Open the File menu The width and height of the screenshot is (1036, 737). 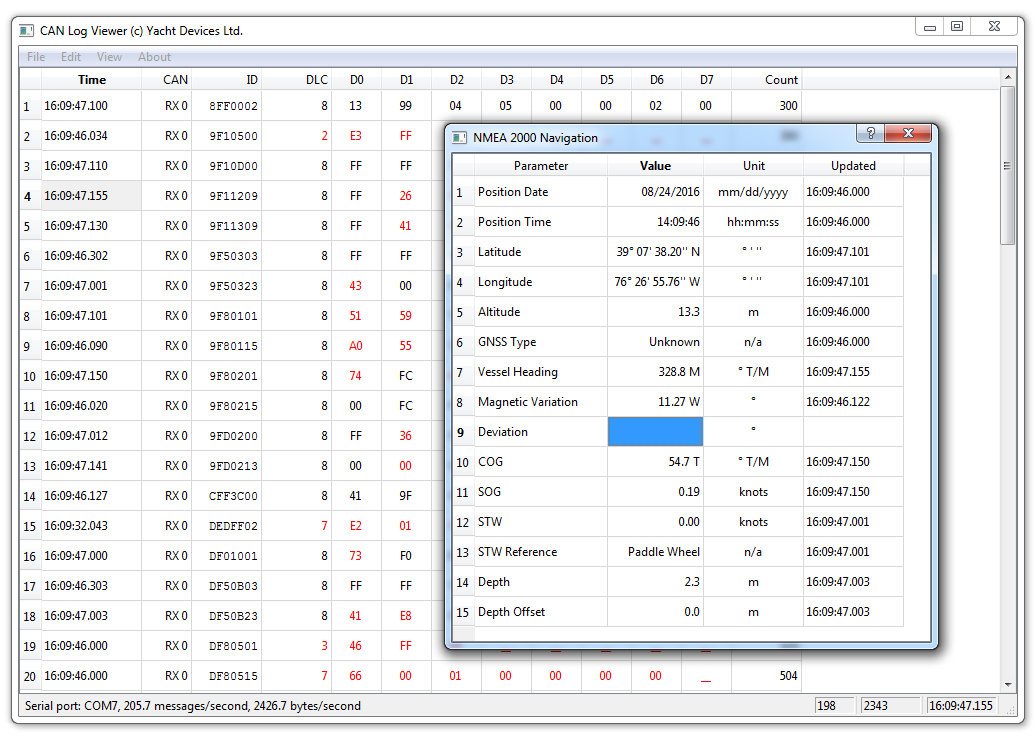coord(36,57)
